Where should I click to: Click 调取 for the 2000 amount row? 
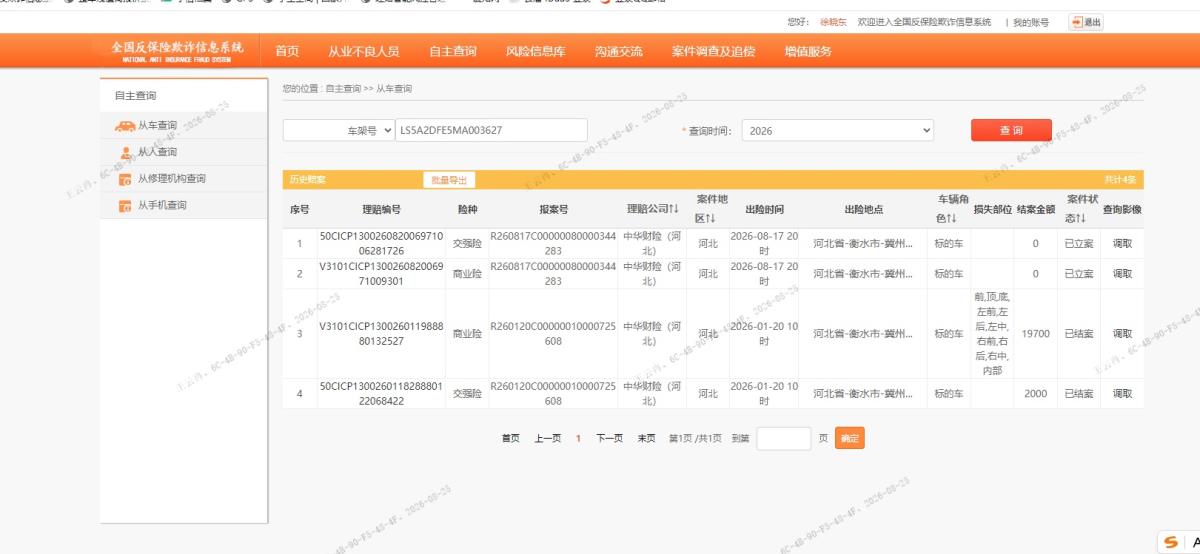pos(1123,394)
